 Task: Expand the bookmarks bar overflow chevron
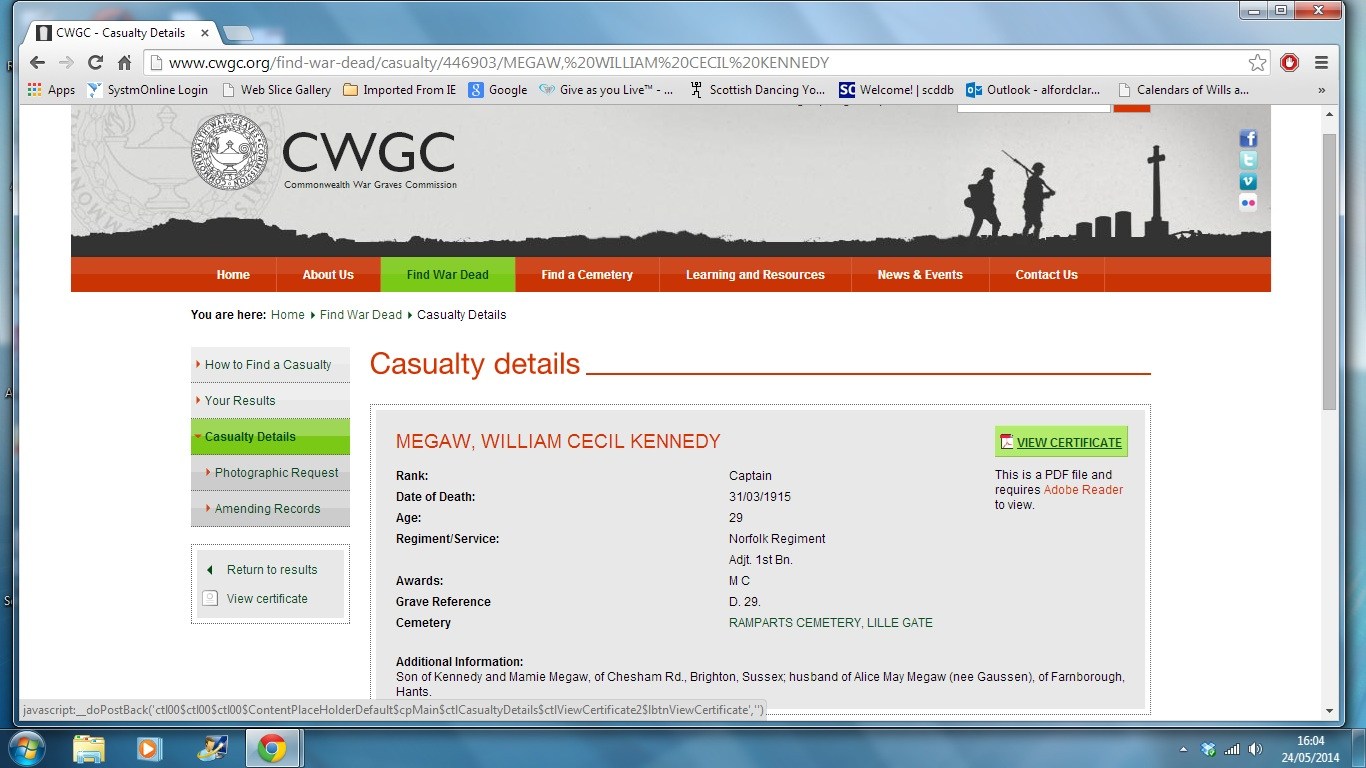tap(1321, 90)
